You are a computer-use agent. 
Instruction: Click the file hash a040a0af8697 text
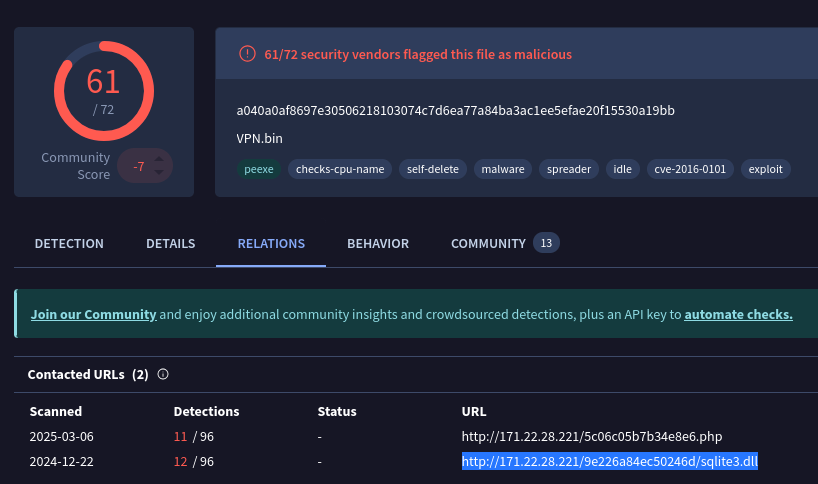[455, 110]
